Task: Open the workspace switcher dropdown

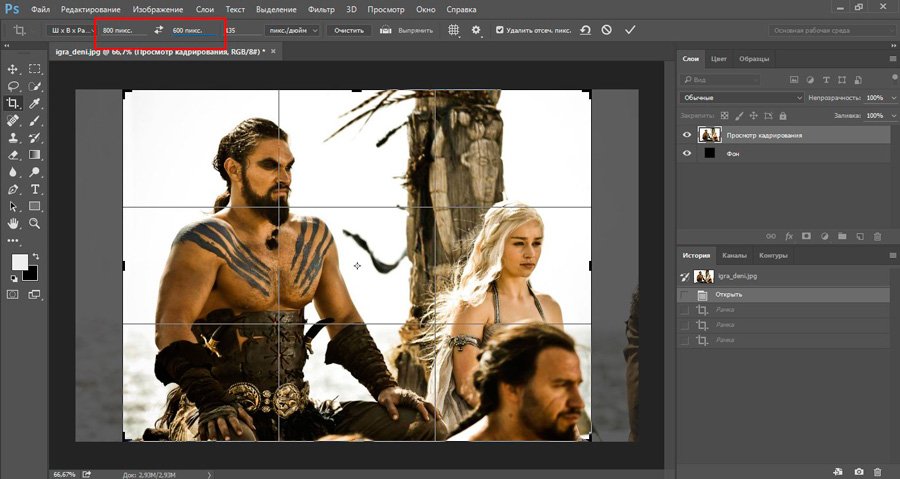Action: (x=831, y=30)
